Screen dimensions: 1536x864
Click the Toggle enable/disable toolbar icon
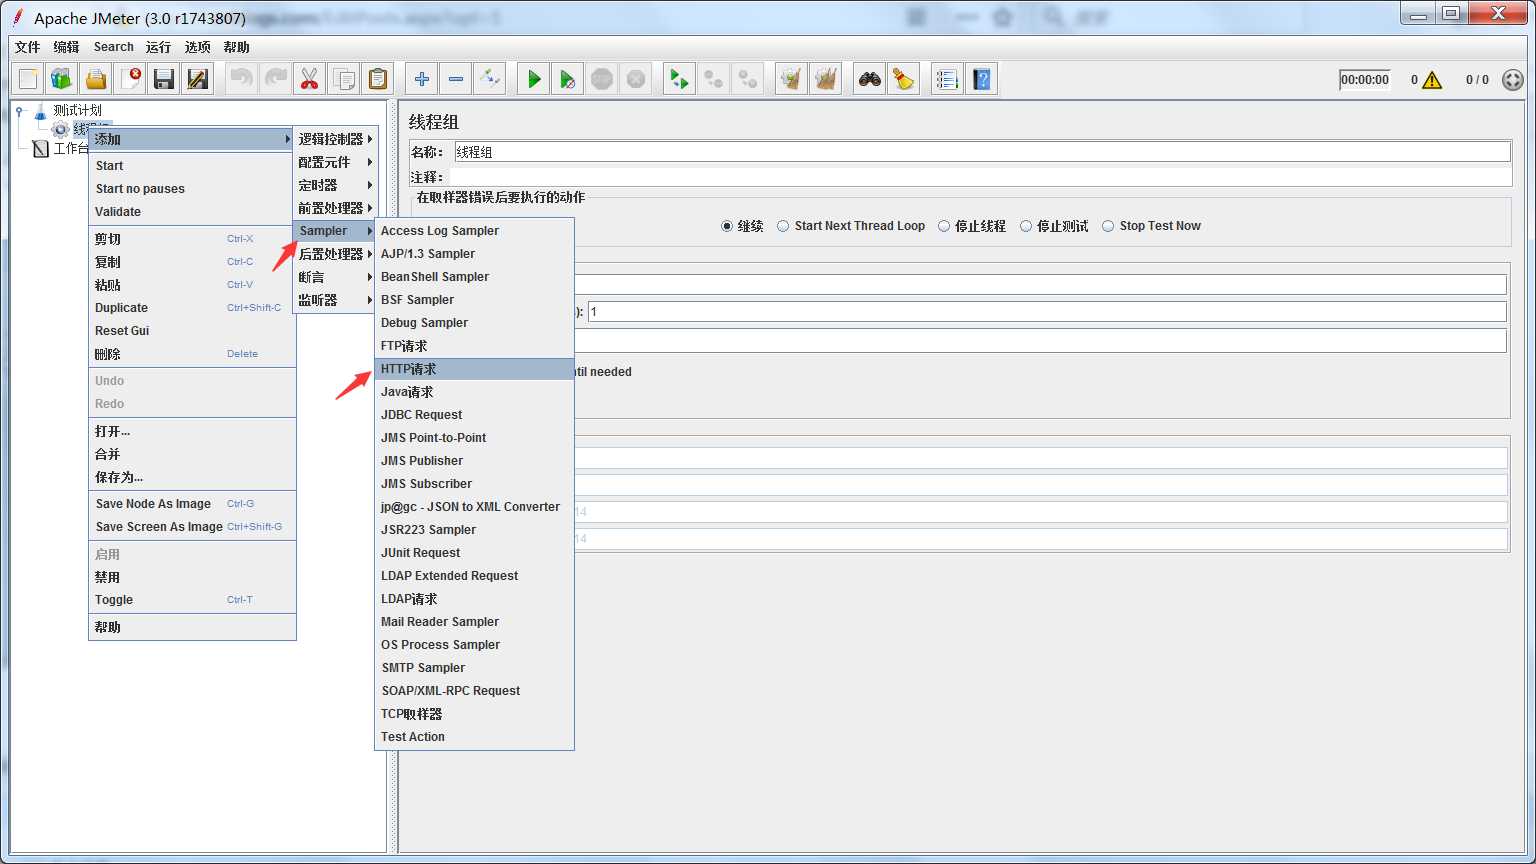coord(490,79)
